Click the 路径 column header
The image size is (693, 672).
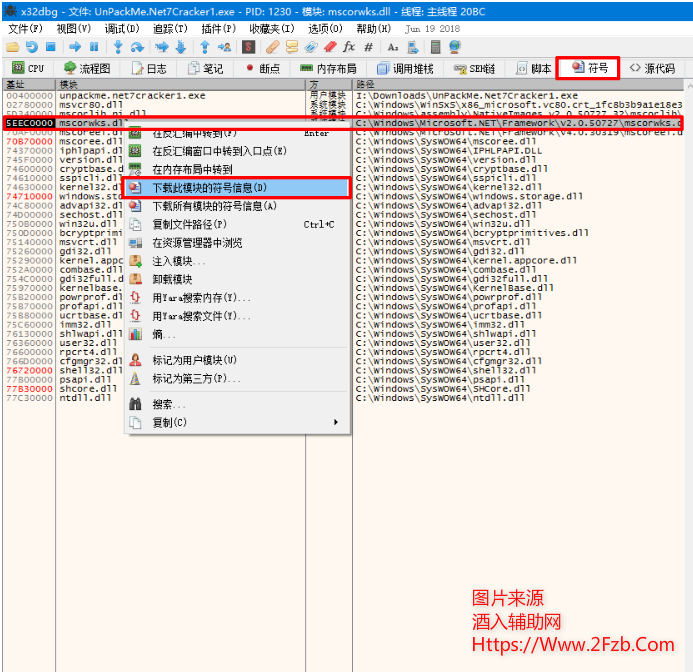(366, 84)
